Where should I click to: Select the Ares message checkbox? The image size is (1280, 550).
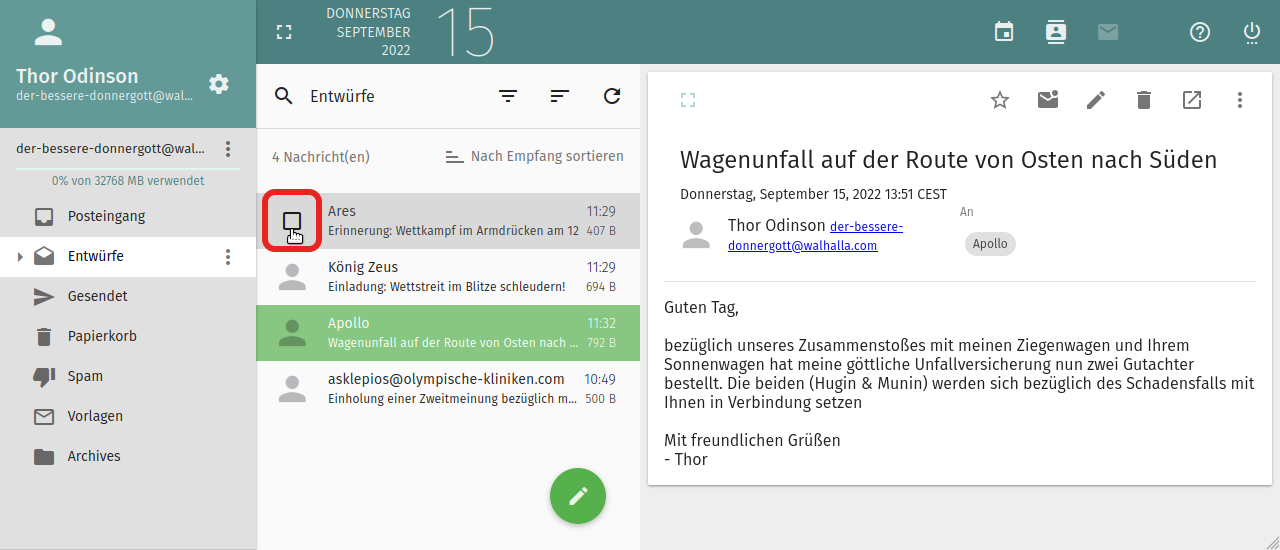click(x=292, y=221)
